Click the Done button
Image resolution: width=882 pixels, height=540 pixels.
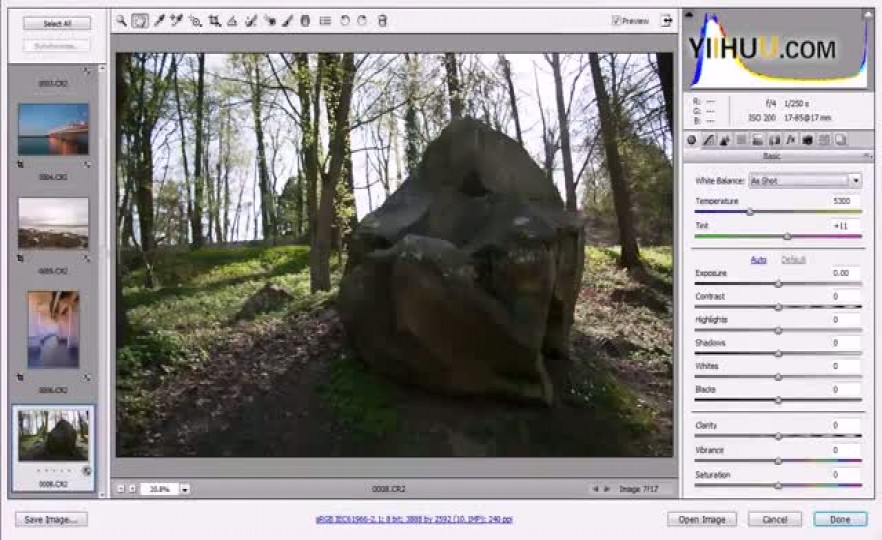tap(840, 519)
